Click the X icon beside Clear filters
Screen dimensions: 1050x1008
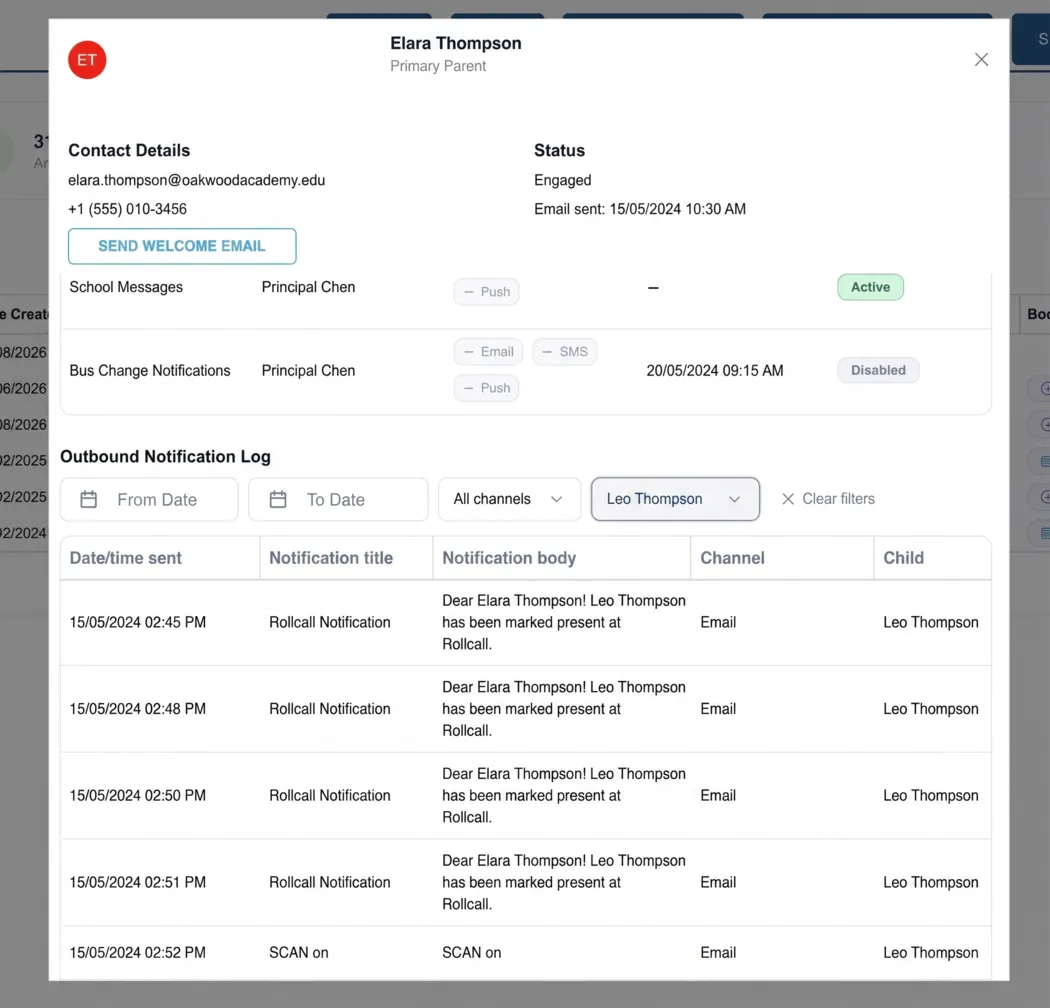click(x=788, y=499)
